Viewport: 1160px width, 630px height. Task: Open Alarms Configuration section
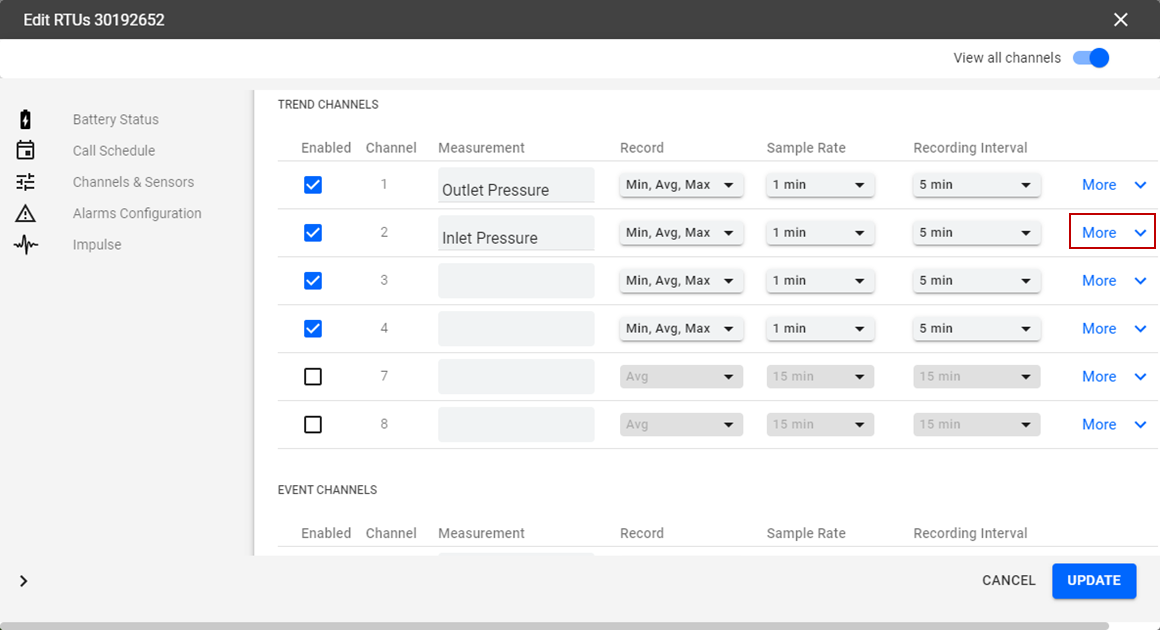click(137, 213)
